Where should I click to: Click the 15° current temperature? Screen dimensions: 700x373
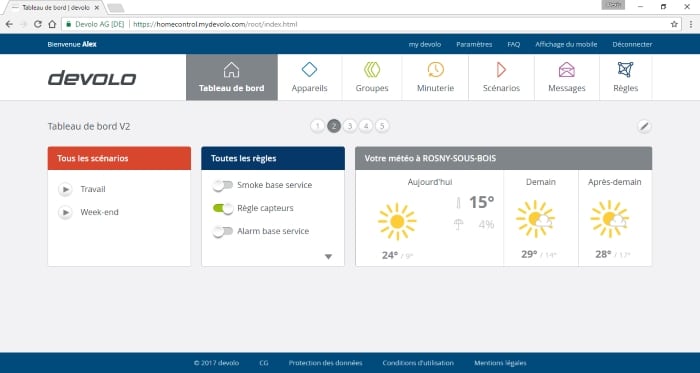pos(481,202)
